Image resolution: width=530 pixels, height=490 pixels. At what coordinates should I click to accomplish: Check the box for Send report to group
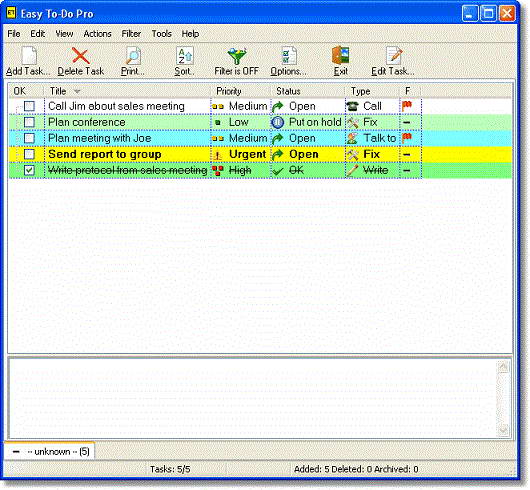(29, 154)
